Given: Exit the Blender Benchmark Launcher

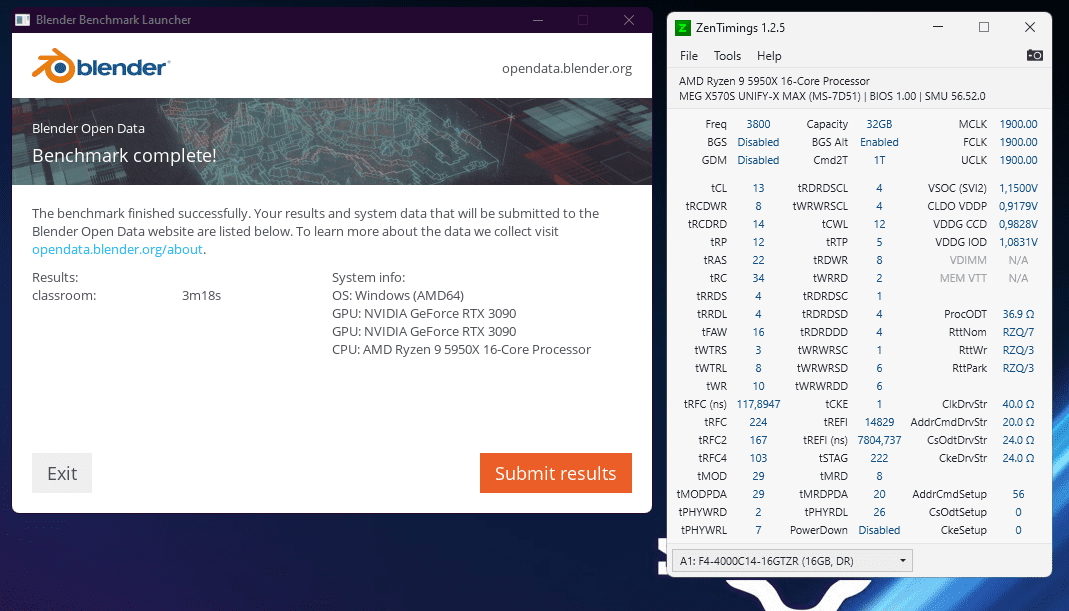Looking at the screenshot, I should point(62,473).
